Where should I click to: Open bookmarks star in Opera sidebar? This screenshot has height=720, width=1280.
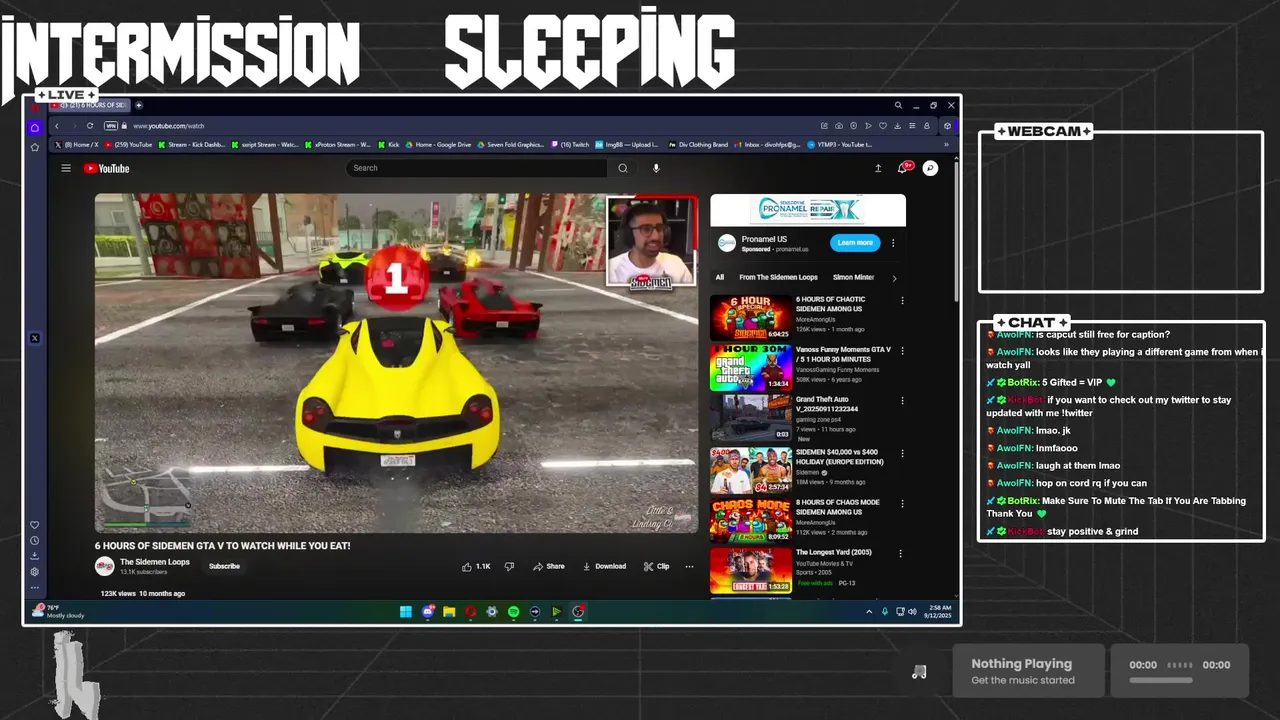coord(35,147)
